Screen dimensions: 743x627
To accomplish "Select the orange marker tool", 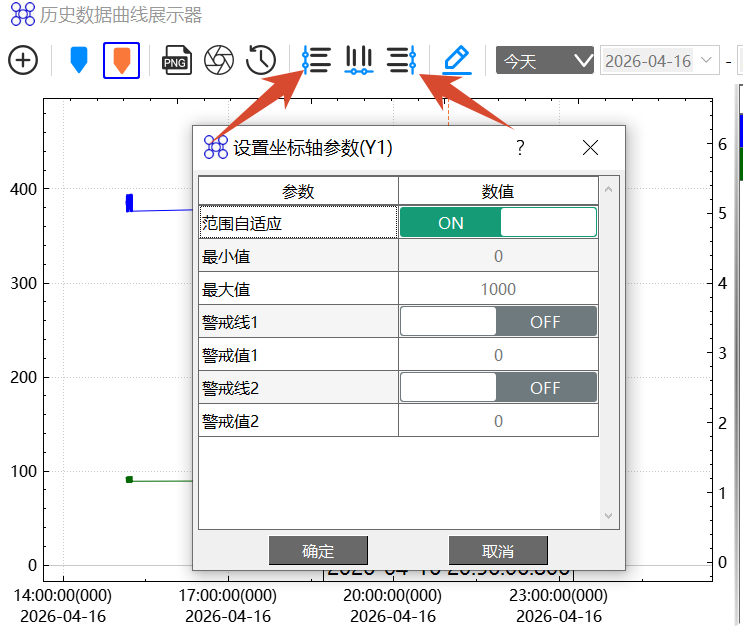I will [x=121, y=60].
